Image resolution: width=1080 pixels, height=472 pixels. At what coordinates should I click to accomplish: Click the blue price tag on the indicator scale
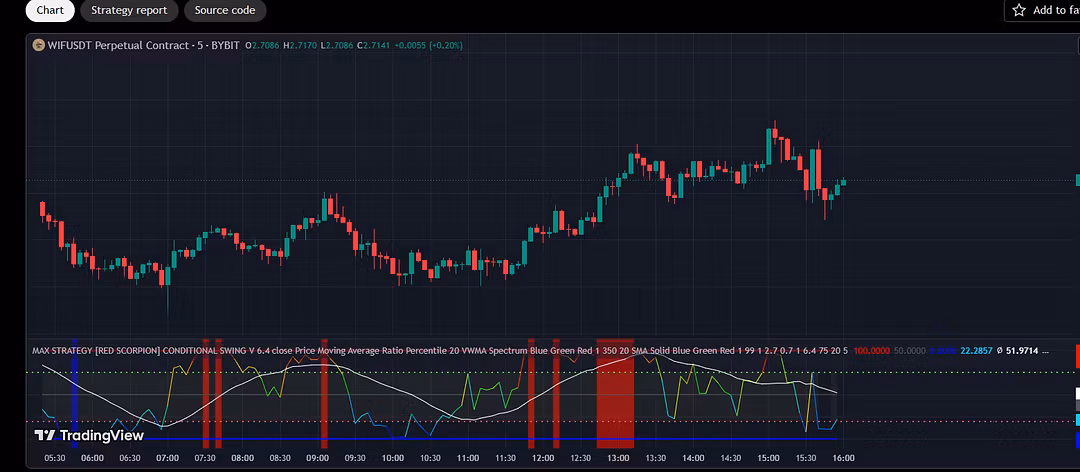coord(1077,438)
